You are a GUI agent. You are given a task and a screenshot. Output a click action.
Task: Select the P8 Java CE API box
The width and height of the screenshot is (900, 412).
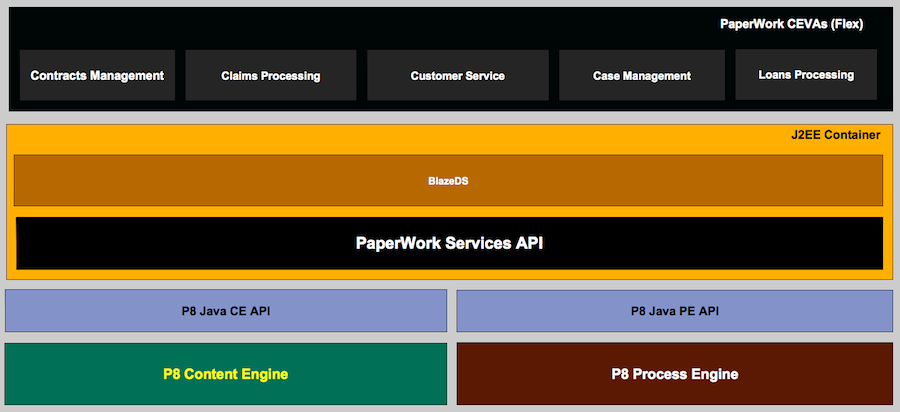[x=226, y=311]
